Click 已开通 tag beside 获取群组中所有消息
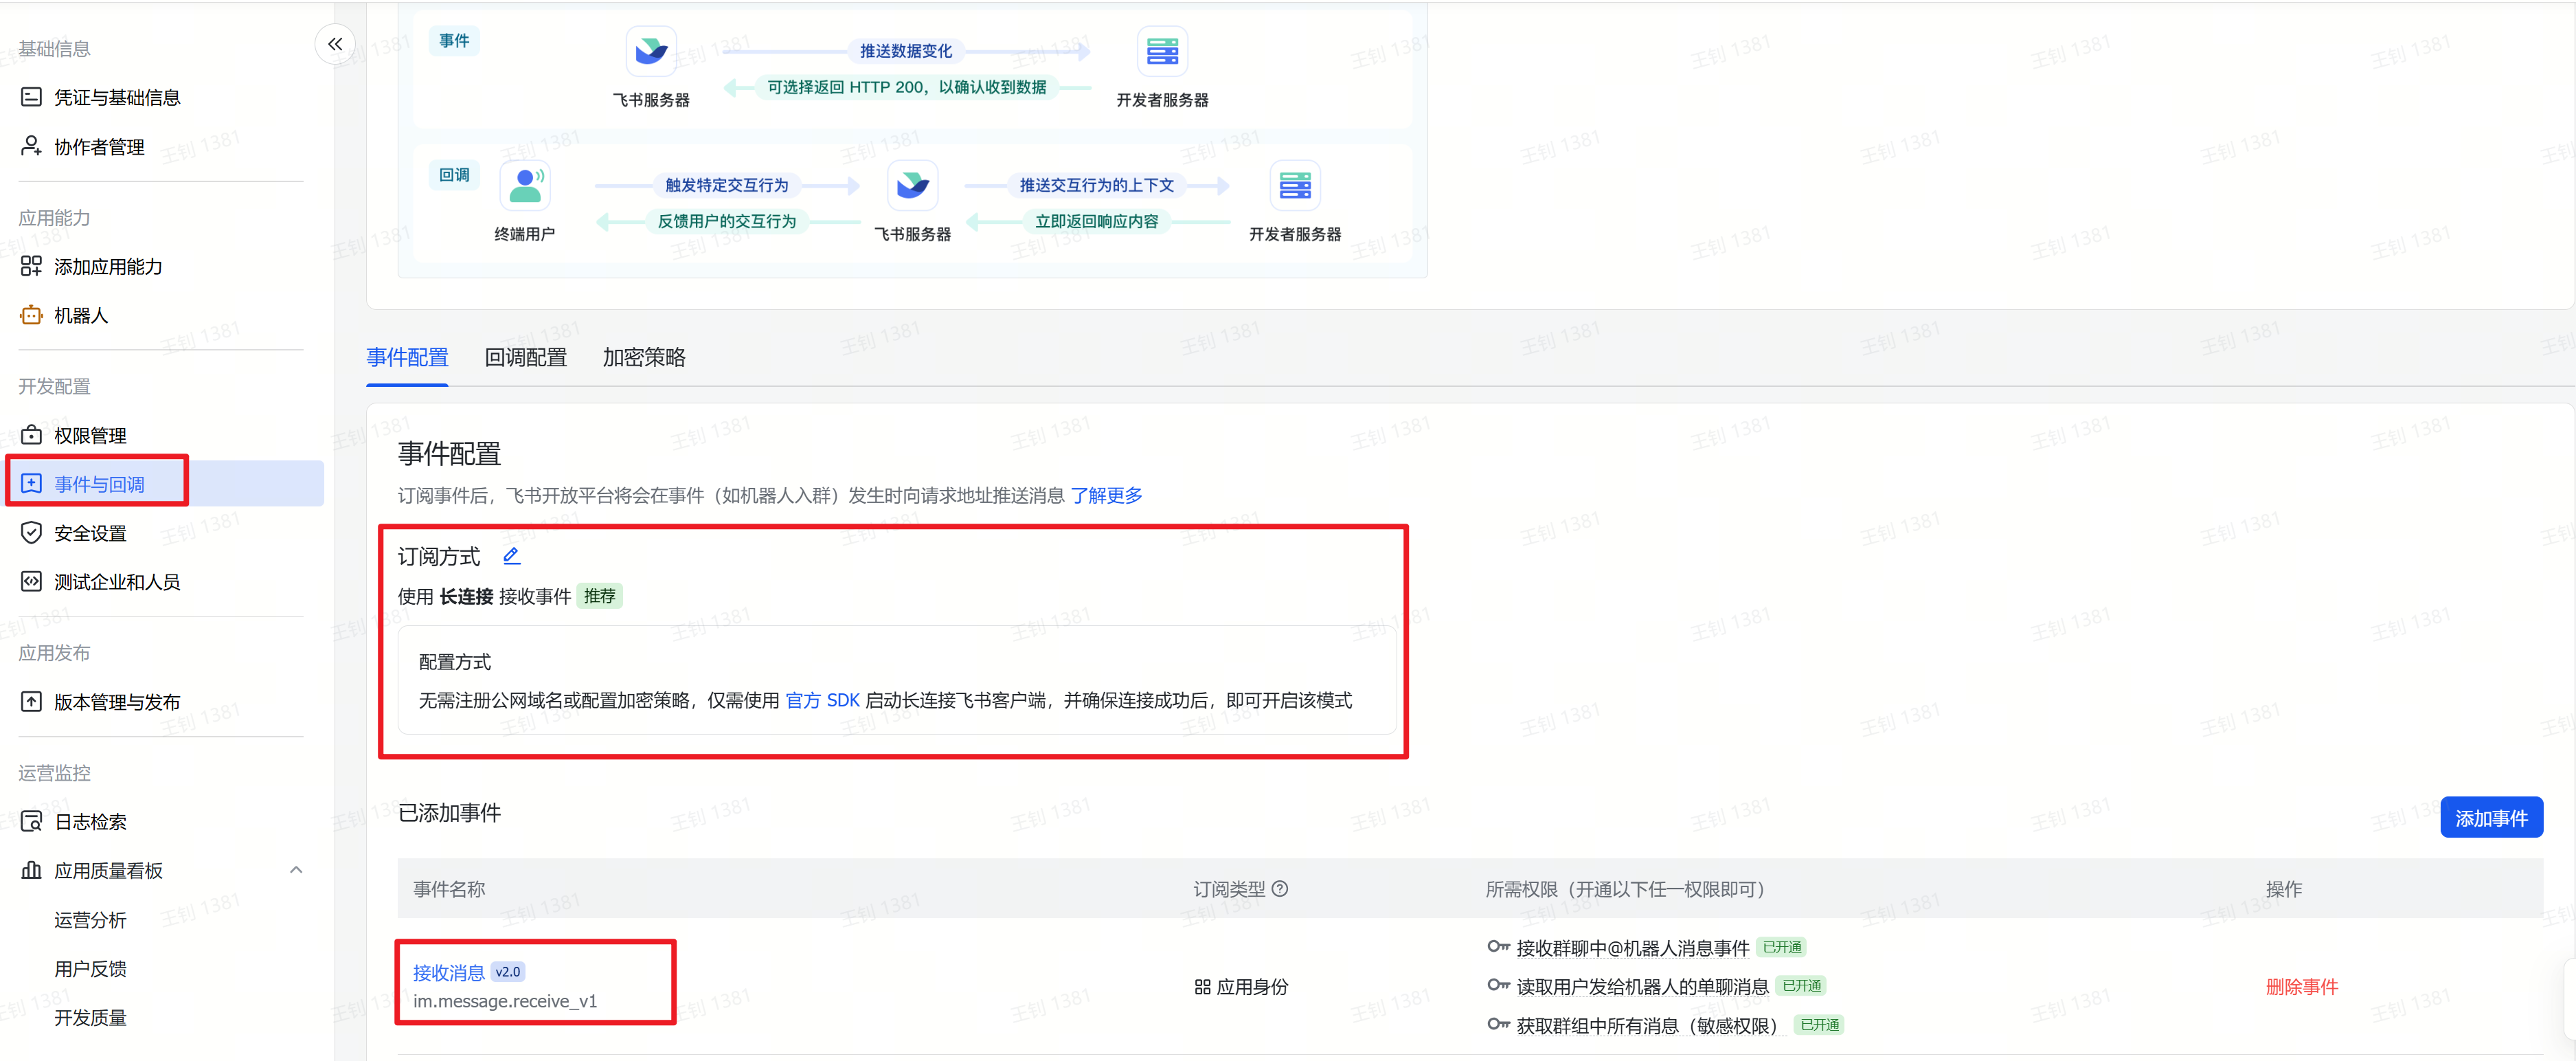Viewport: 2576px width, 1061px height. (x=1820, y=1025)
